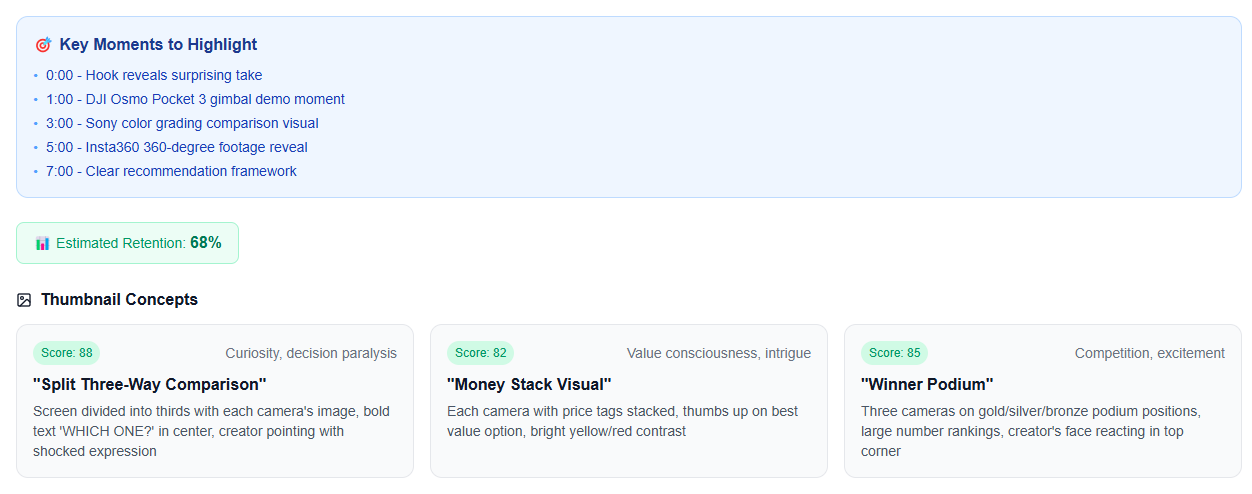
Task: Jump to 3:00 Sony color grading comparison
Action: tap(182, 123)
